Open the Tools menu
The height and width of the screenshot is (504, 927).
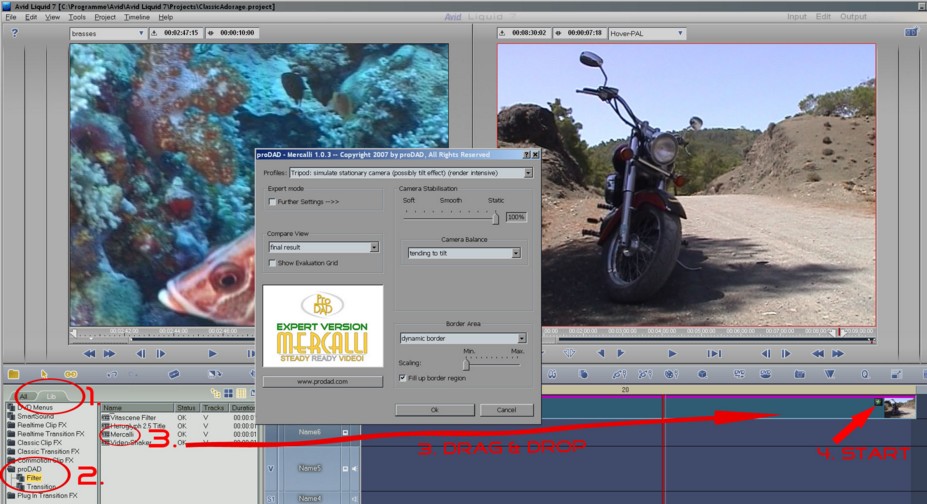pyautogui.click(x=77, y=17)
